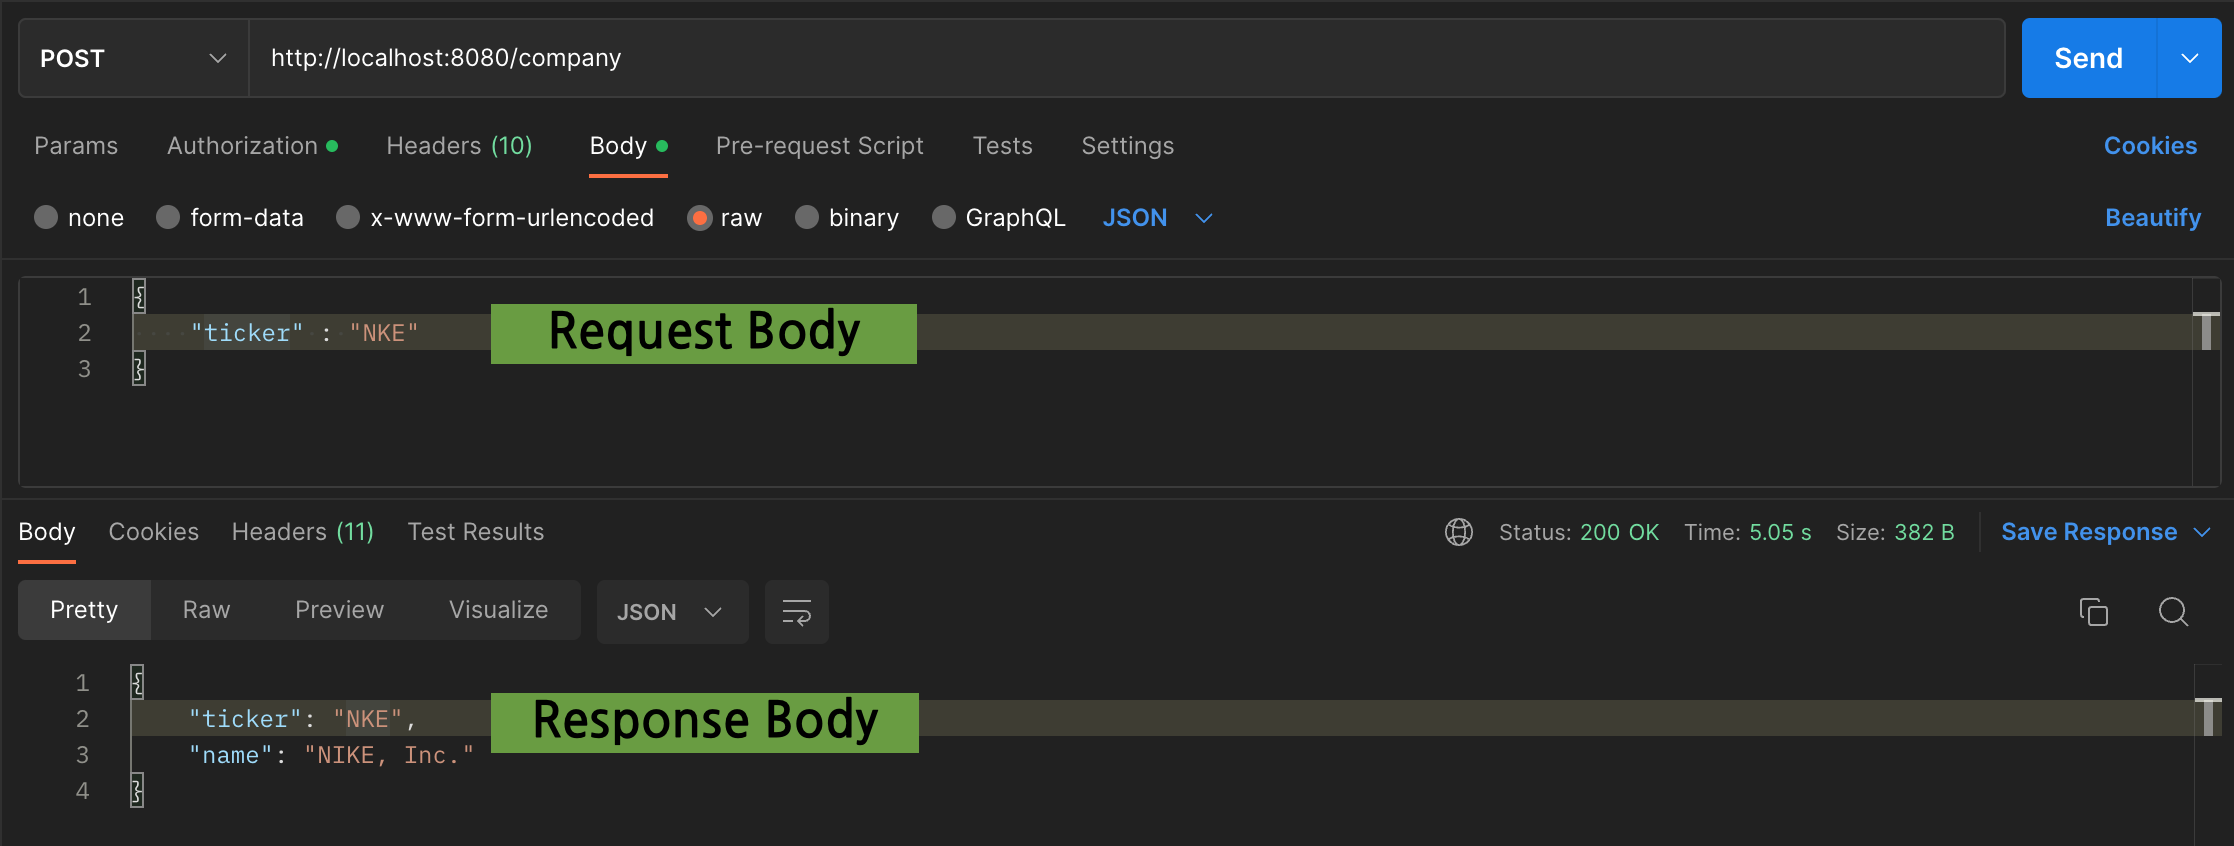Click the "name" key in response body

point(231,755)
